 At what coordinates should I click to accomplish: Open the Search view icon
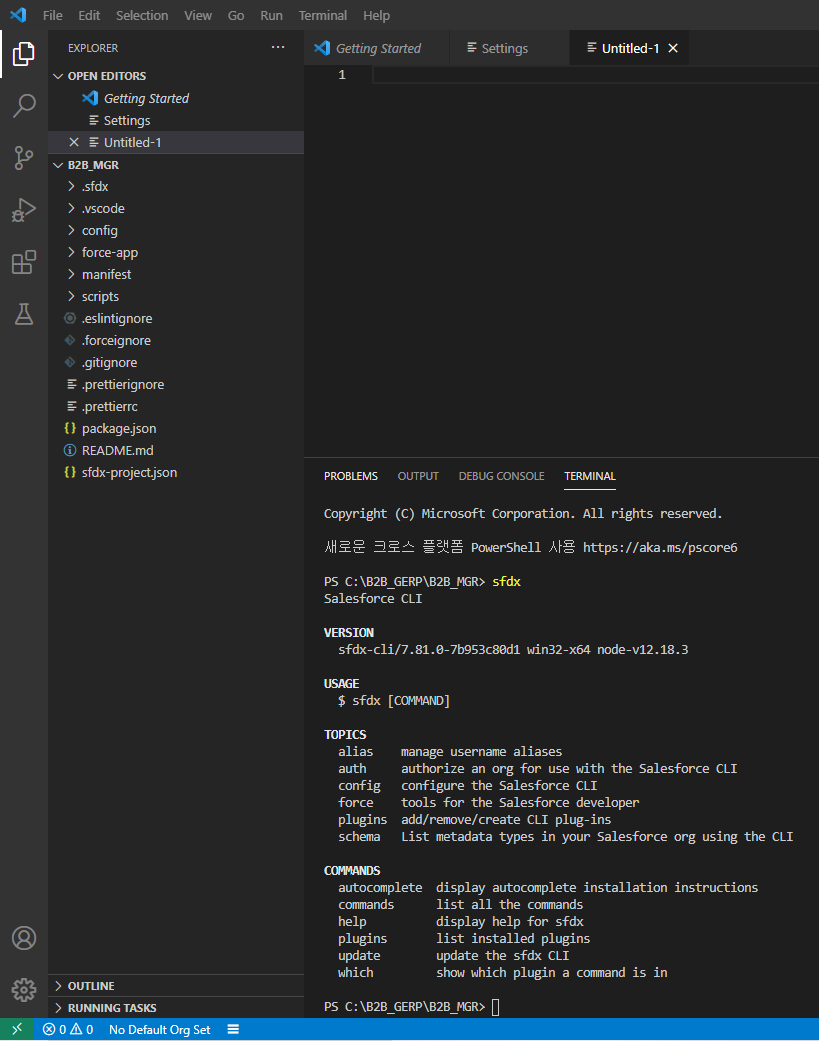pos(24,106)
